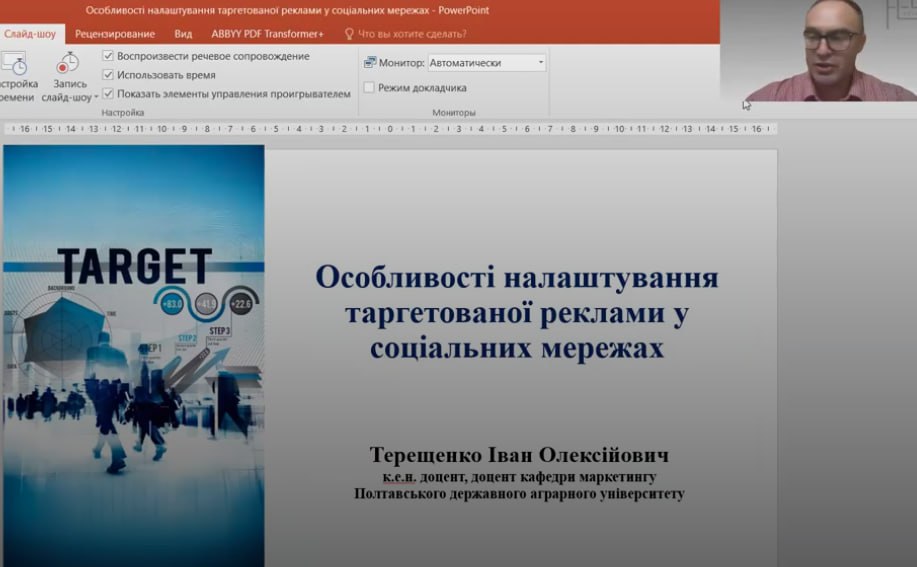Click the 'Что вы хотите сделать?' search field

tap(412, 33)
